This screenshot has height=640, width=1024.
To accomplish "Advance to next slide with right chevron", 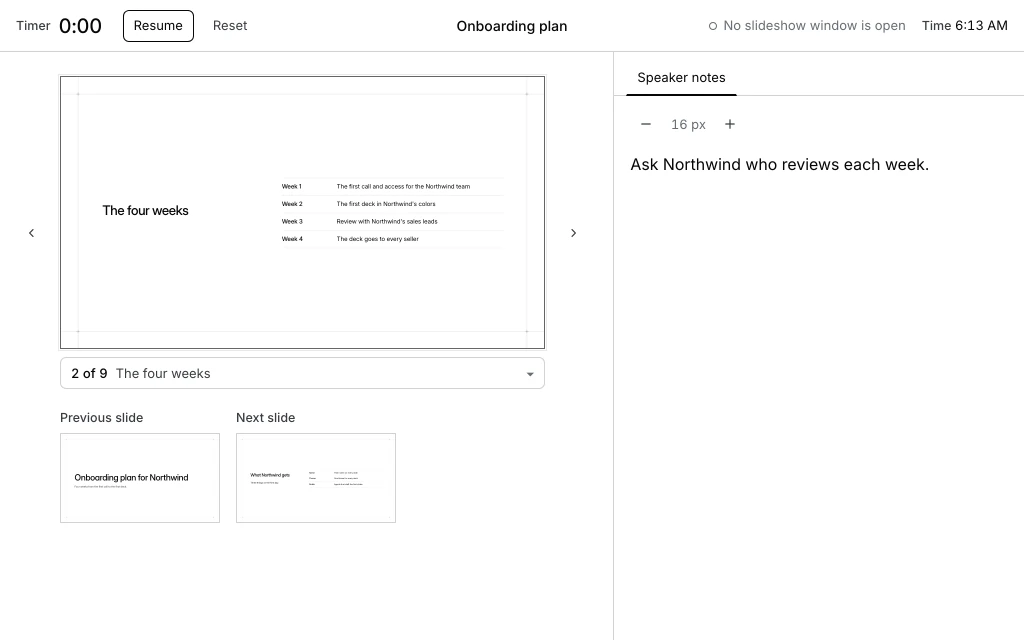I will 573,233.
